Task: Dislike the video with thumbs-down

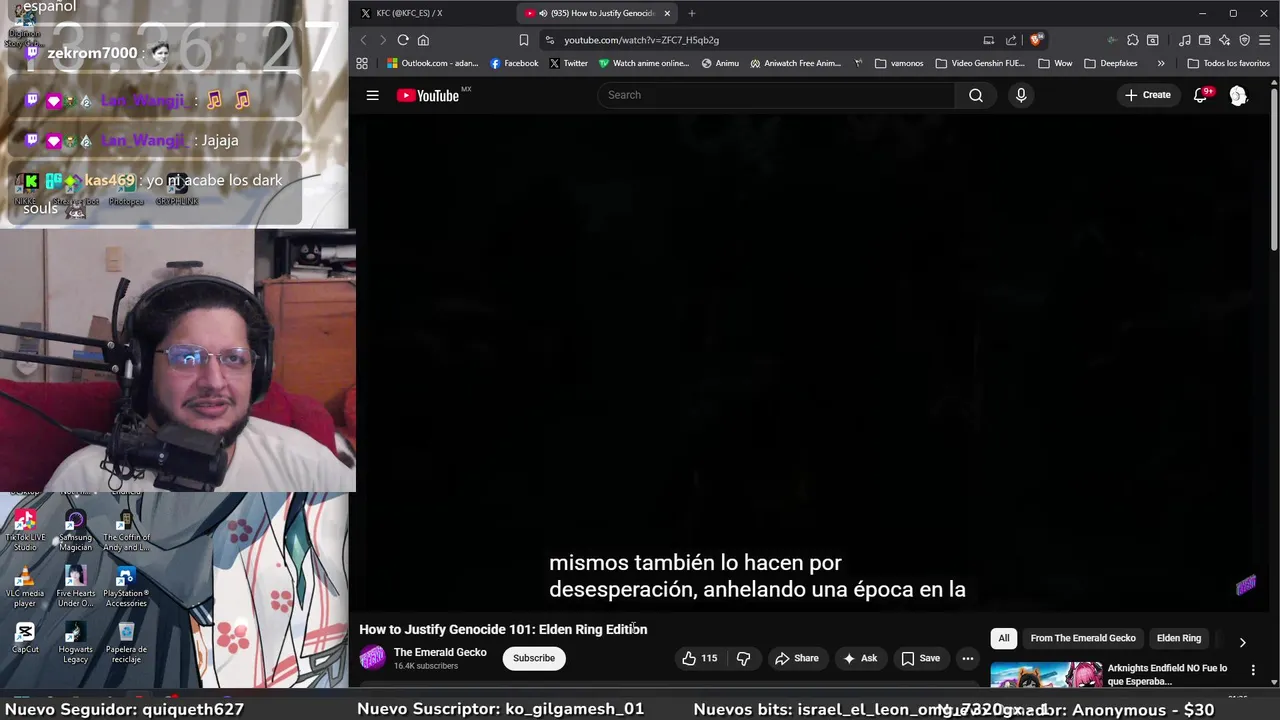Action: (743, 658)
